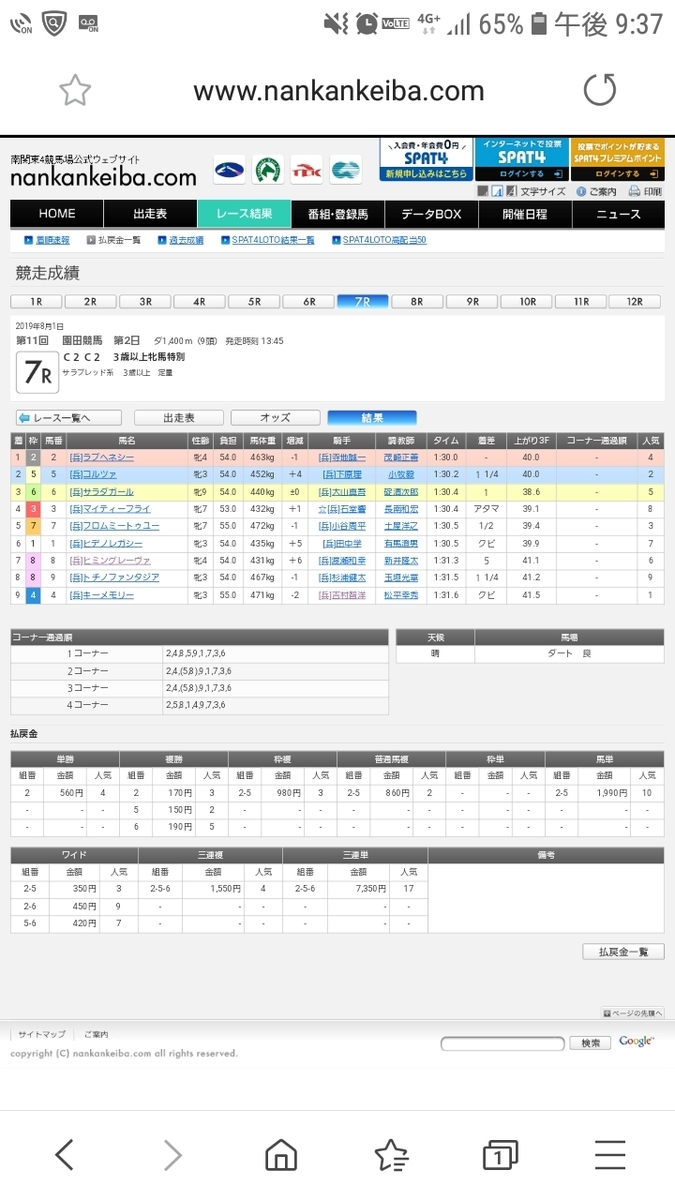
Task: Bookmark page with star icon in address bar
Action: [x=75, y=91]
